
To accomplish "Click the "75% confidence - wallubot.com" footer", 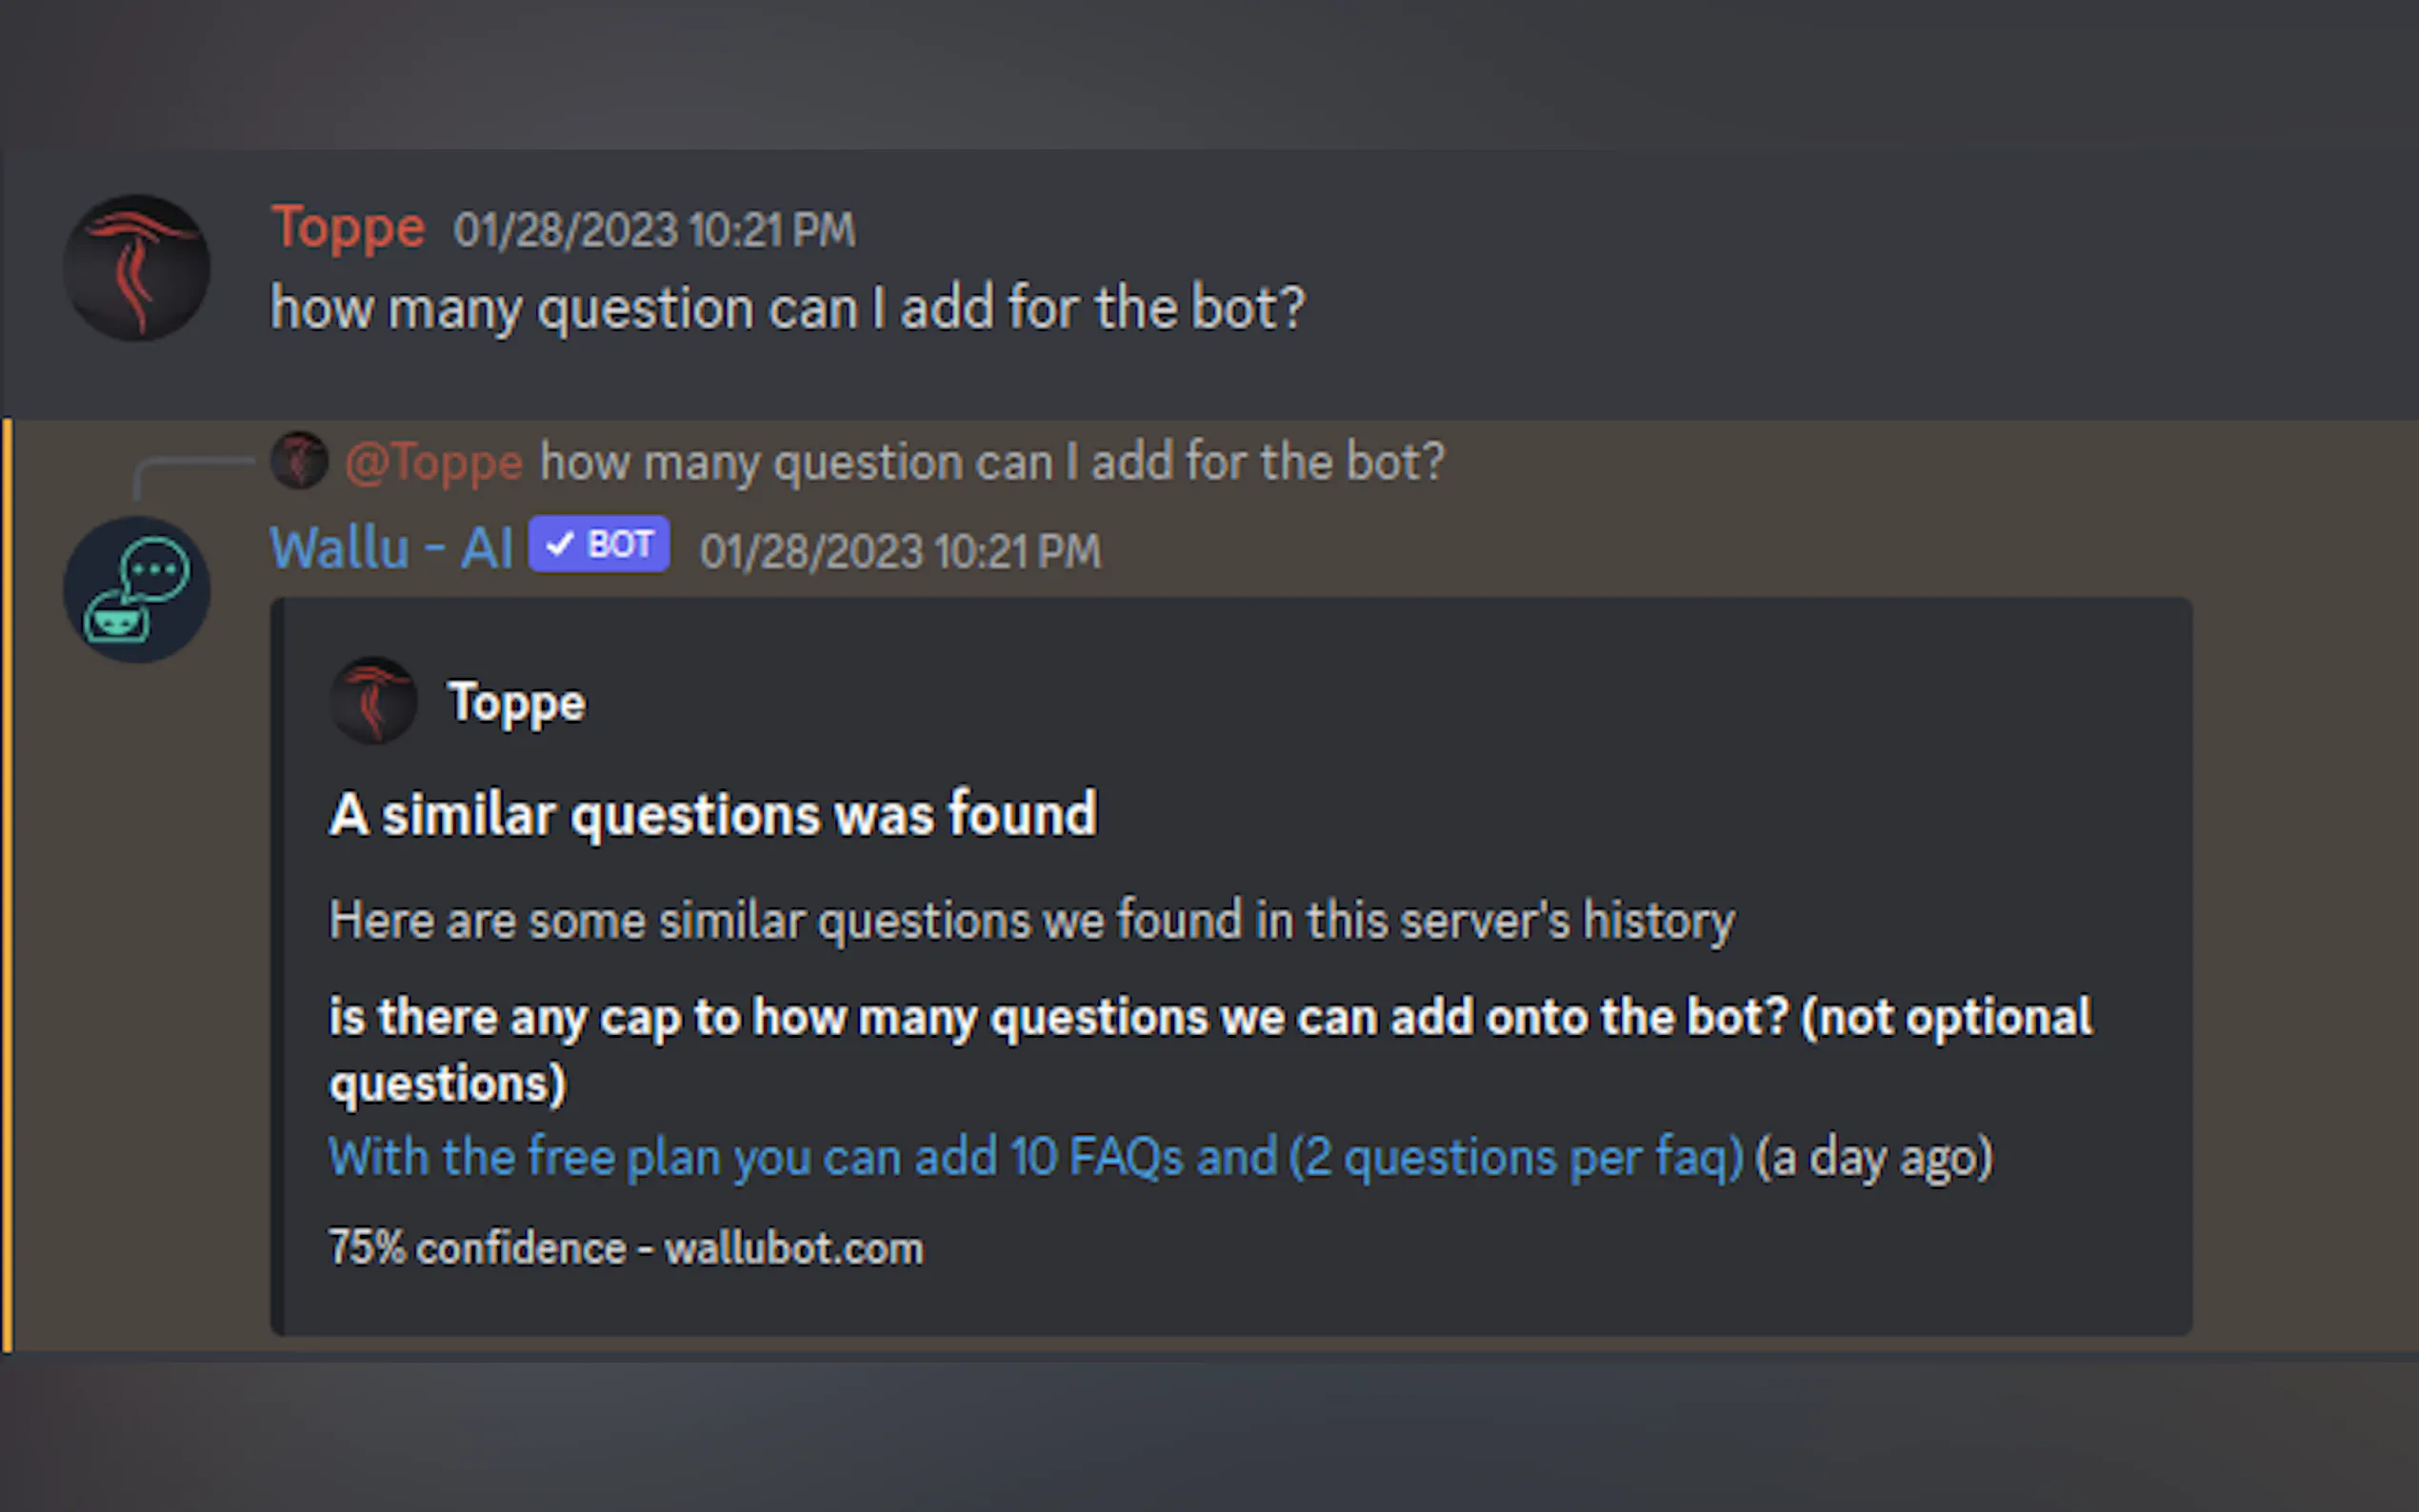I will click(626, 1248).
